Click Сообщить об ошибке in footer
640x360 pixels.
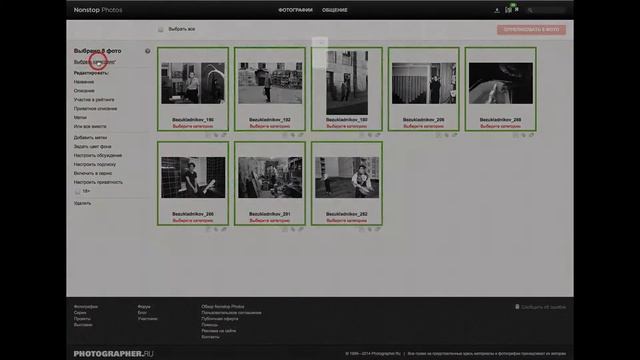[541, 307]
